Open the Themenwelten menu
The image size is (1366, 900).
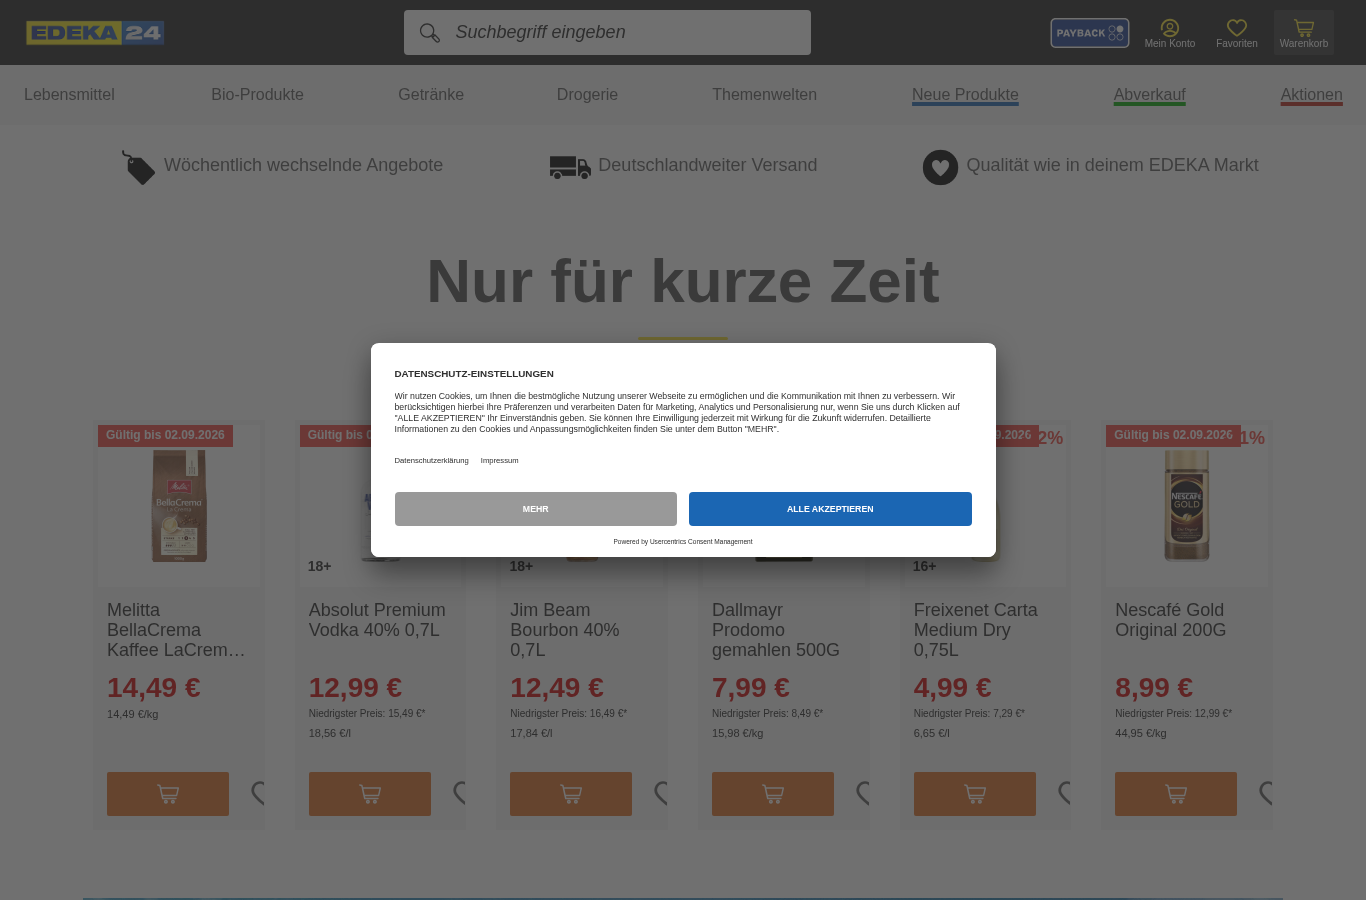point(764,94)
